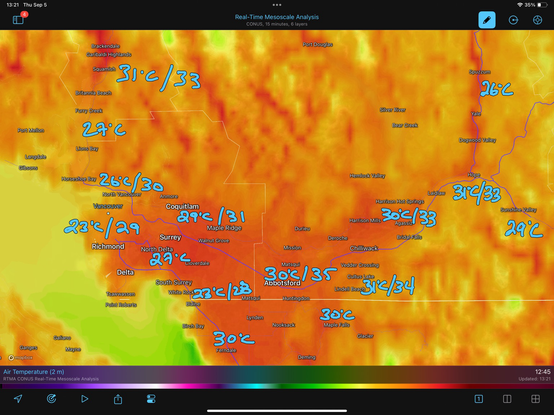554x415 pixels.
Task: Tap the Glacier map label
Action: pos(365,336)
